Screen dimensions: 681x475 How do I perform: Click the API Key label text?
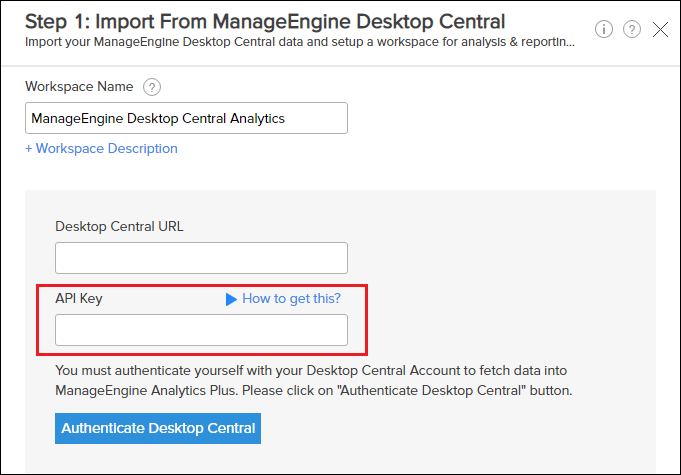[78, 298]
